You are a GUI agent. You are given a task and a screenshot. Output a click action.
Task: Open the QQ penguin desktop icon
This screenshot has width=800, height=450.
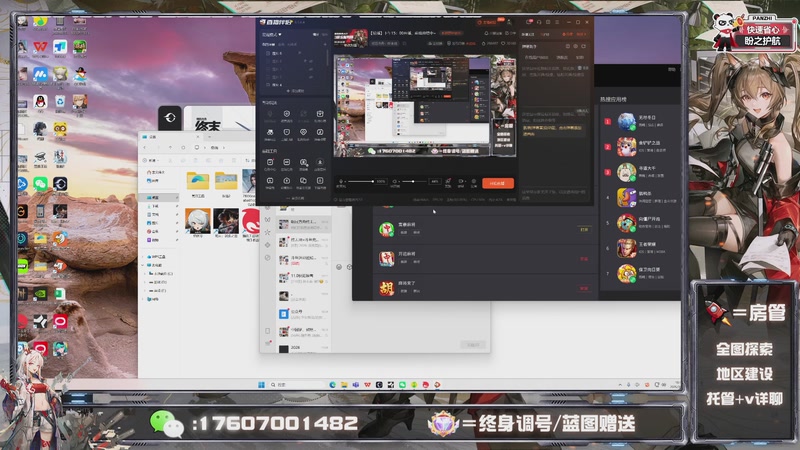[40, 102]
